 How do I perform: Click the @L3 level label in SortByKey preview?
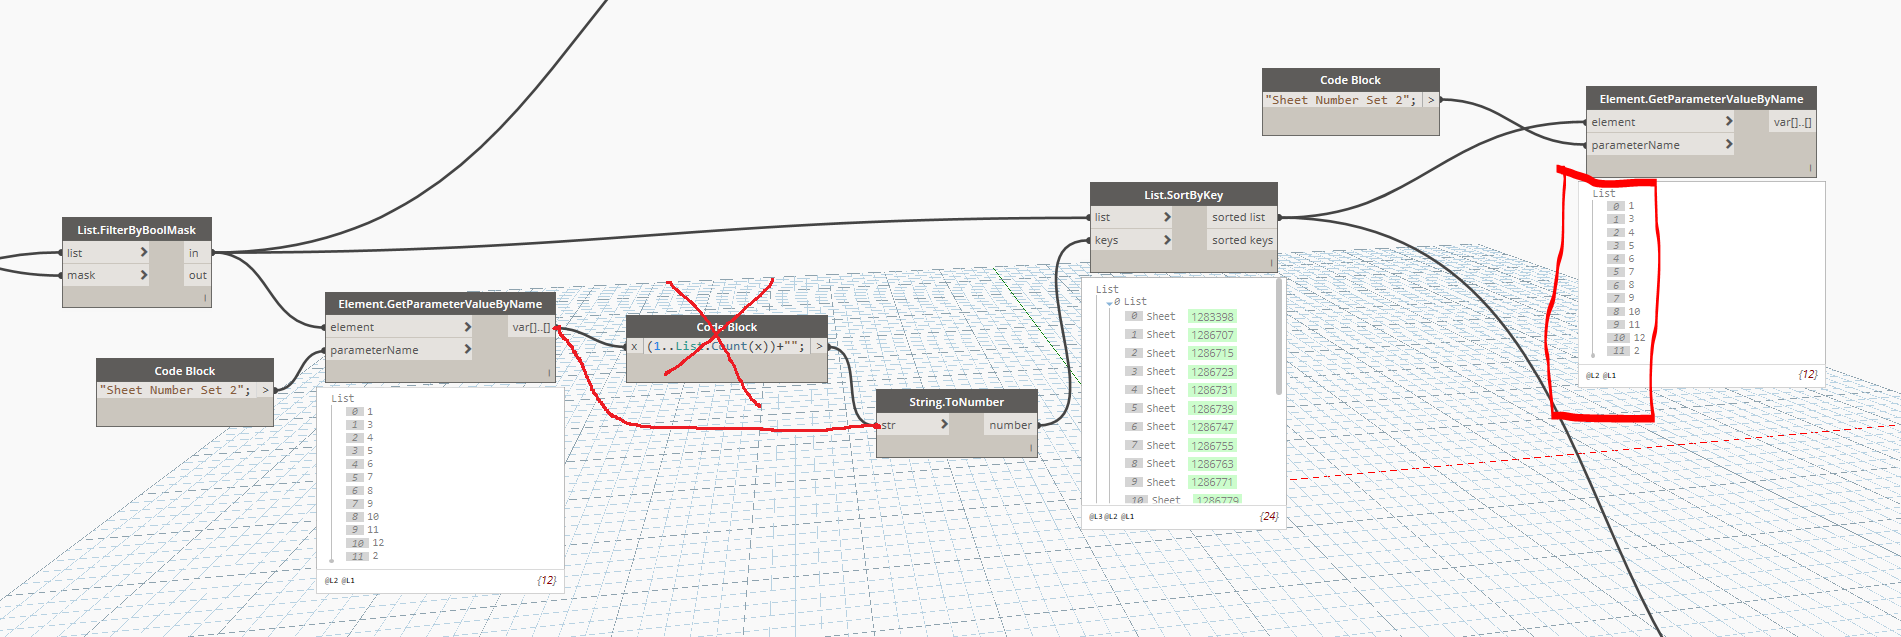(1095, 517)
